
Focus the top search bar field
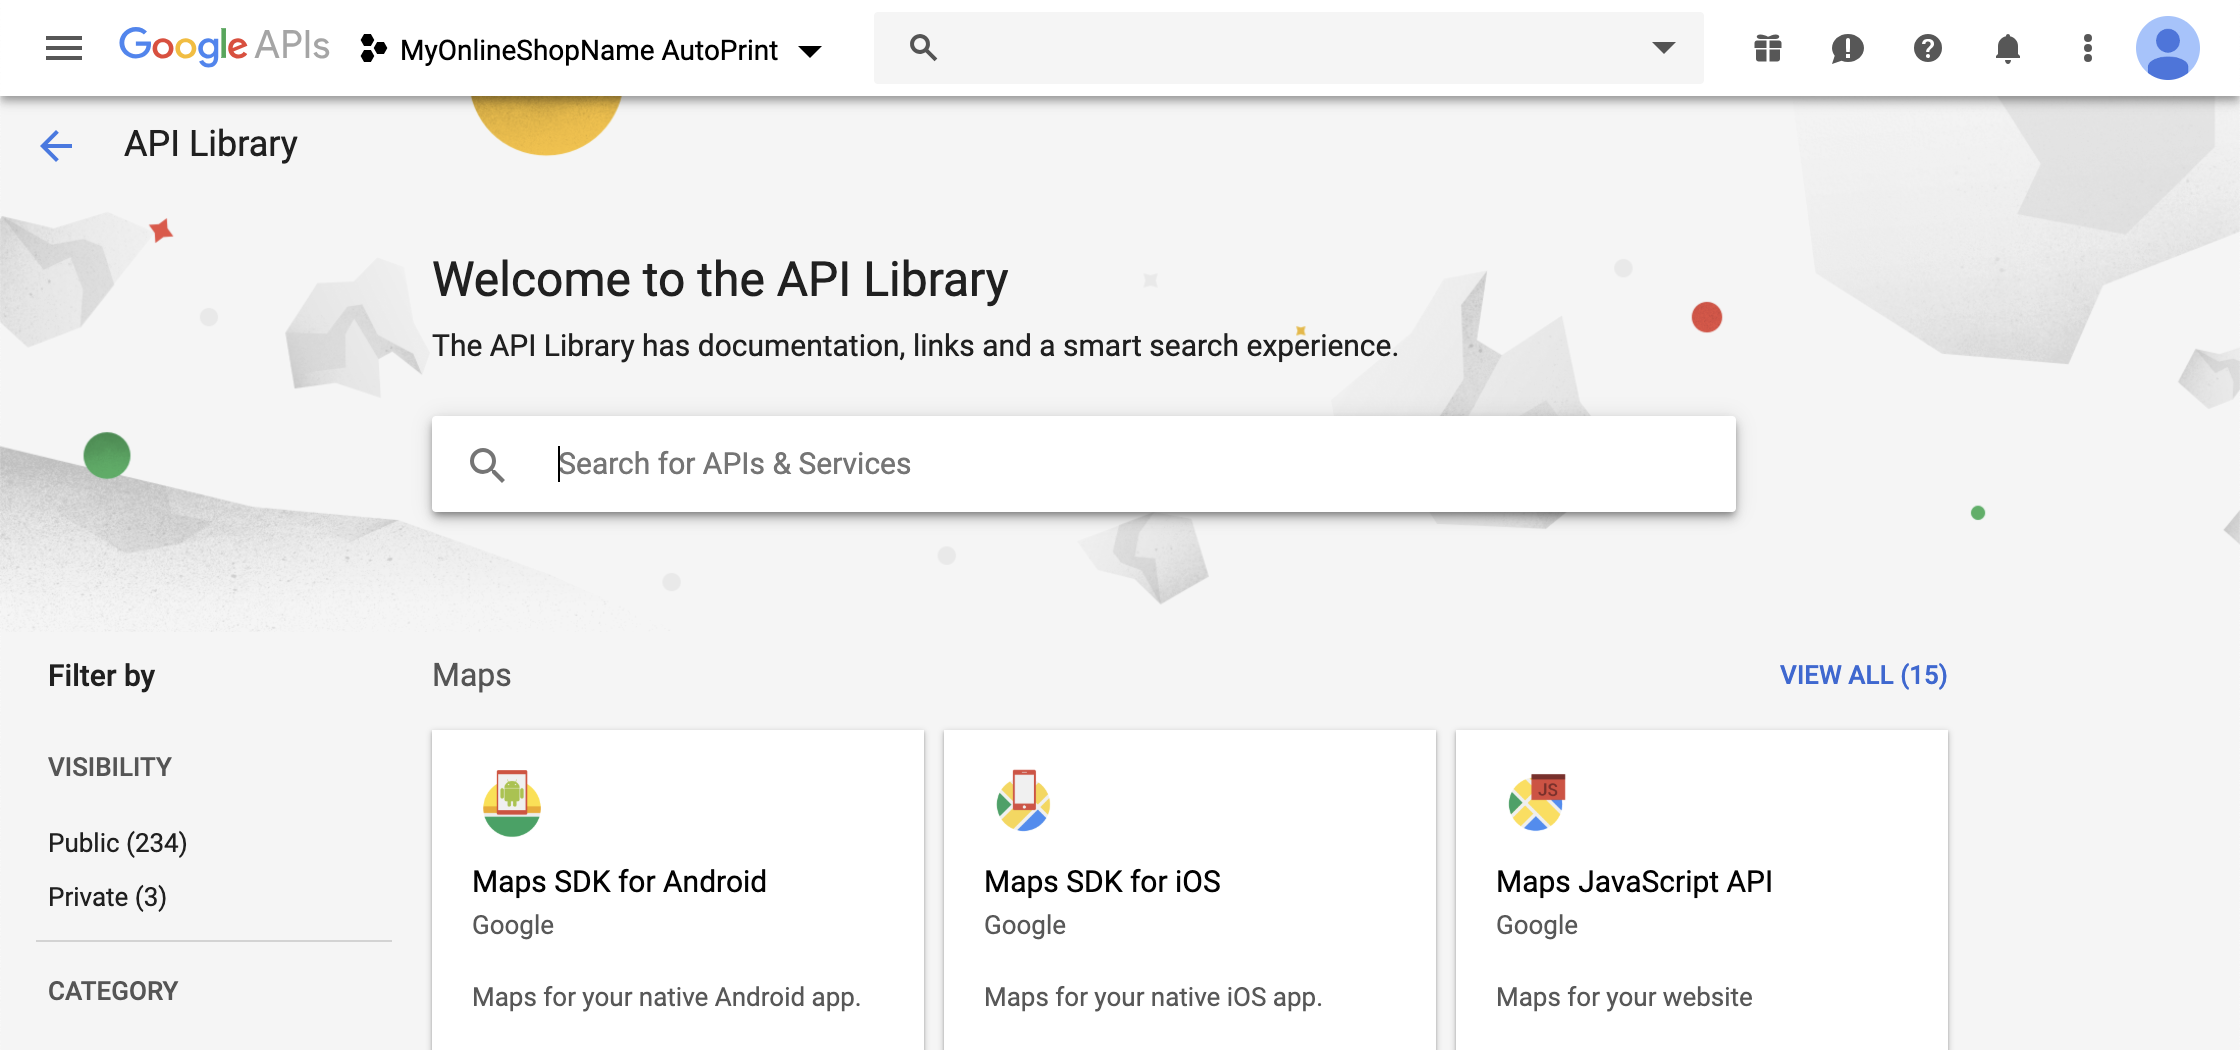pyautogui.click(x=1289, y=47)
